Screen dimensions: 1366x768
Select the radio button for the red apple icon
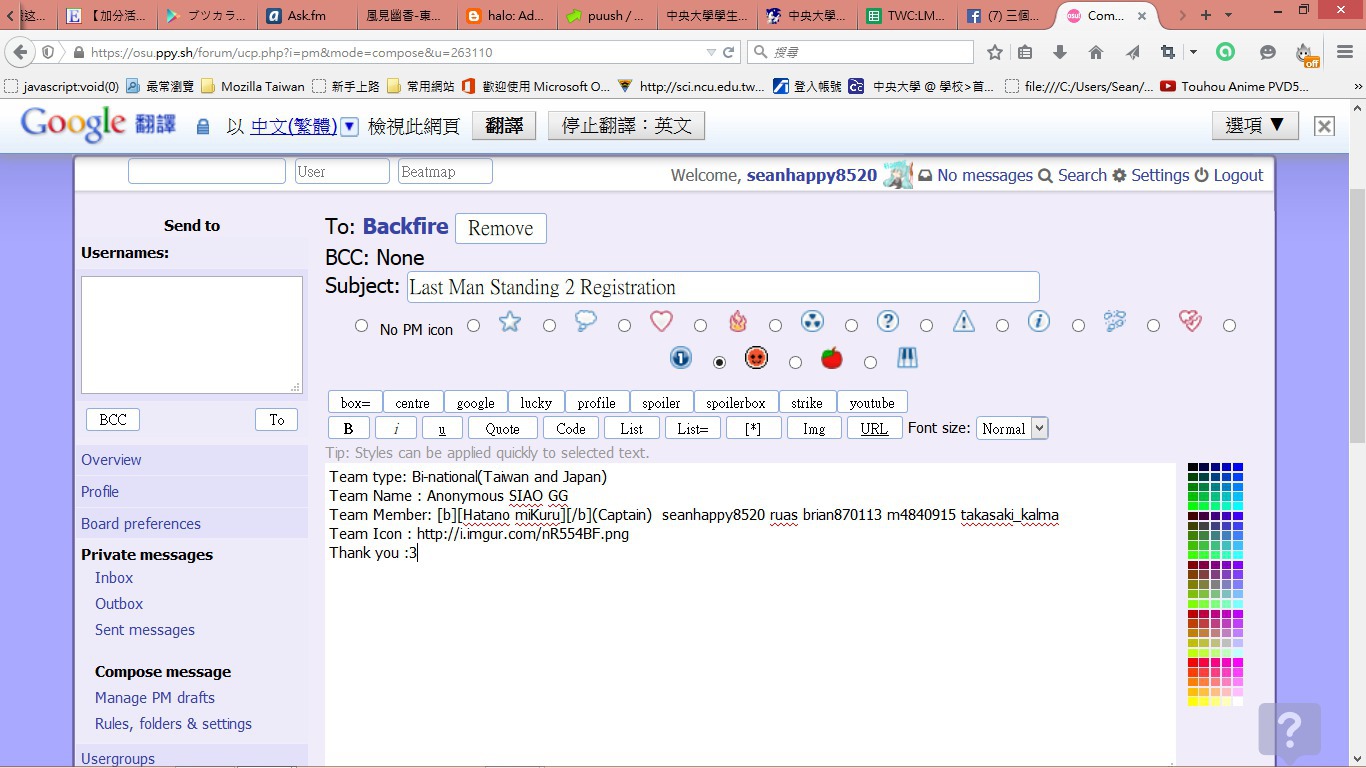click(x=795, y=362)
